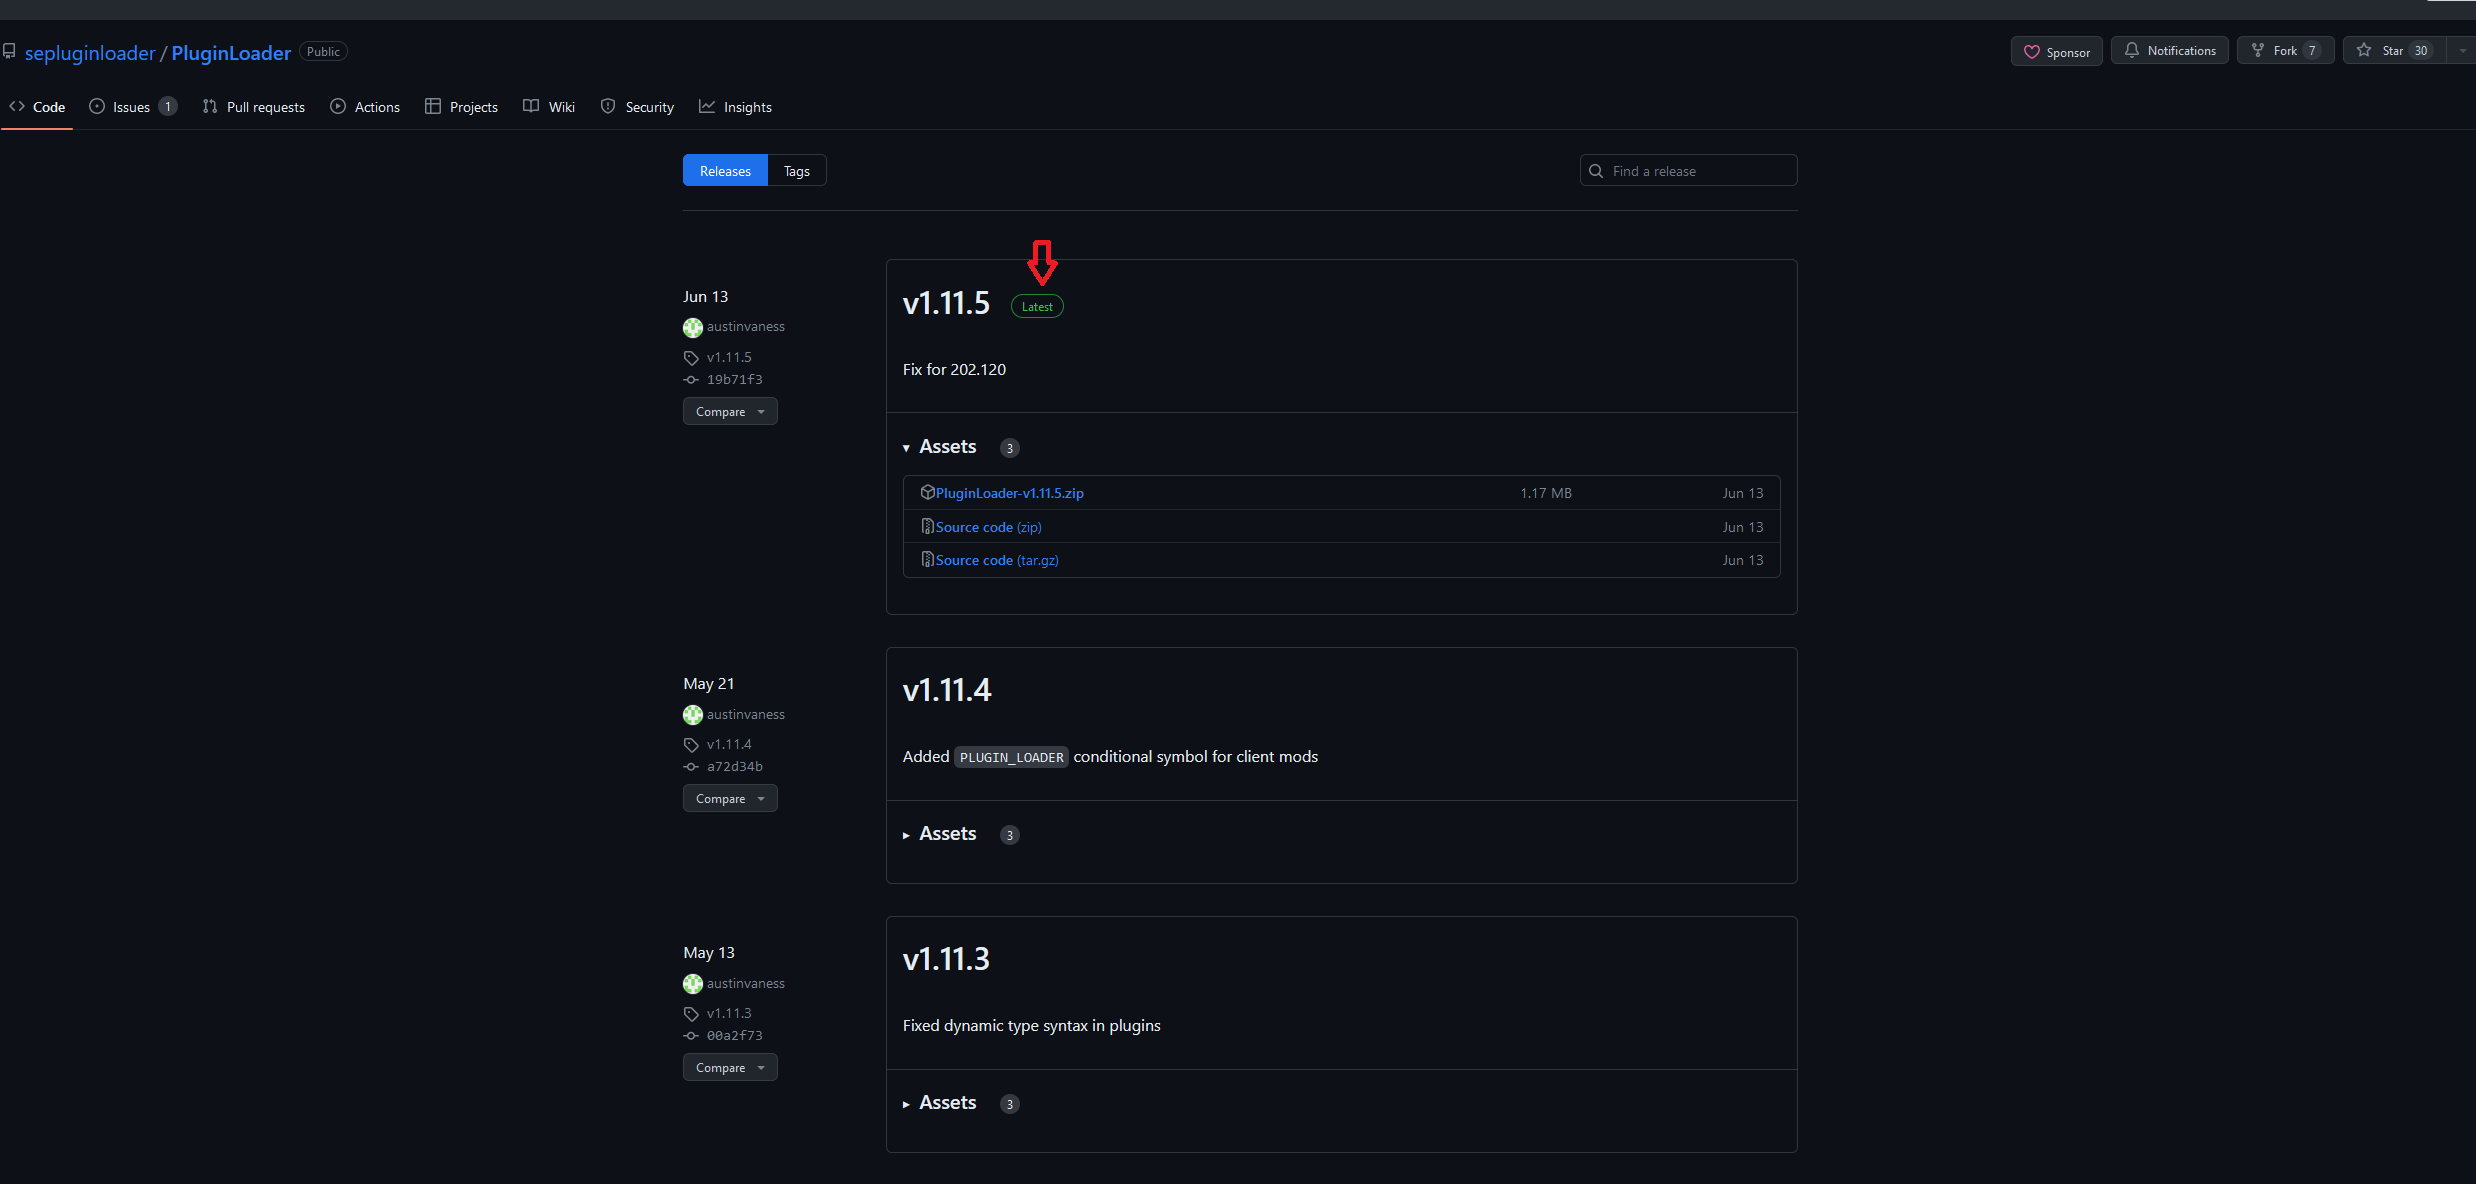Open the Compare dropdown for v1.11.3
This screenshot has width=2476, height=1184.
(x=730, y=1068)
